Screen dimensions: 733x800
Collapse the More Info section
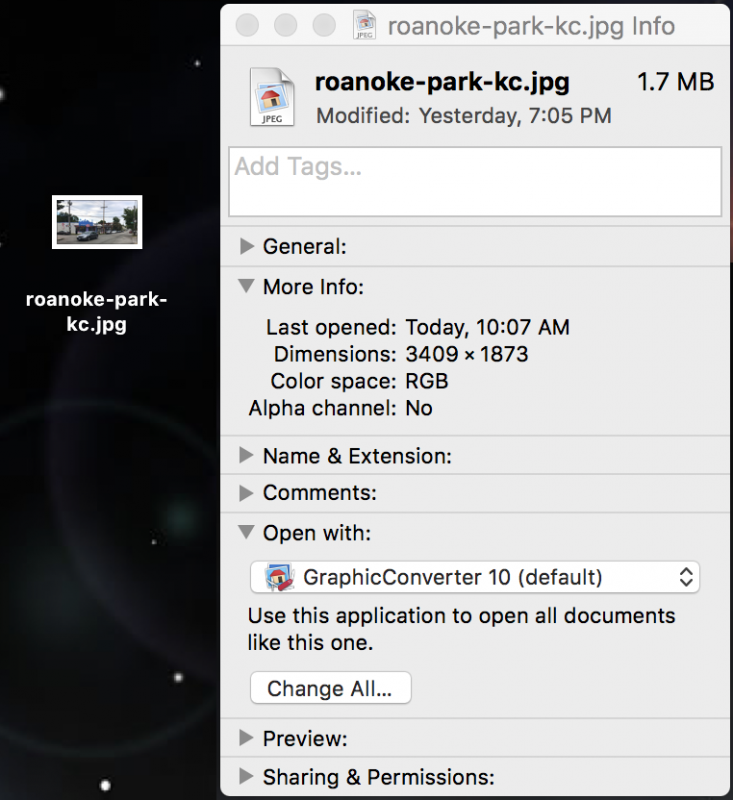coord(247,286)
